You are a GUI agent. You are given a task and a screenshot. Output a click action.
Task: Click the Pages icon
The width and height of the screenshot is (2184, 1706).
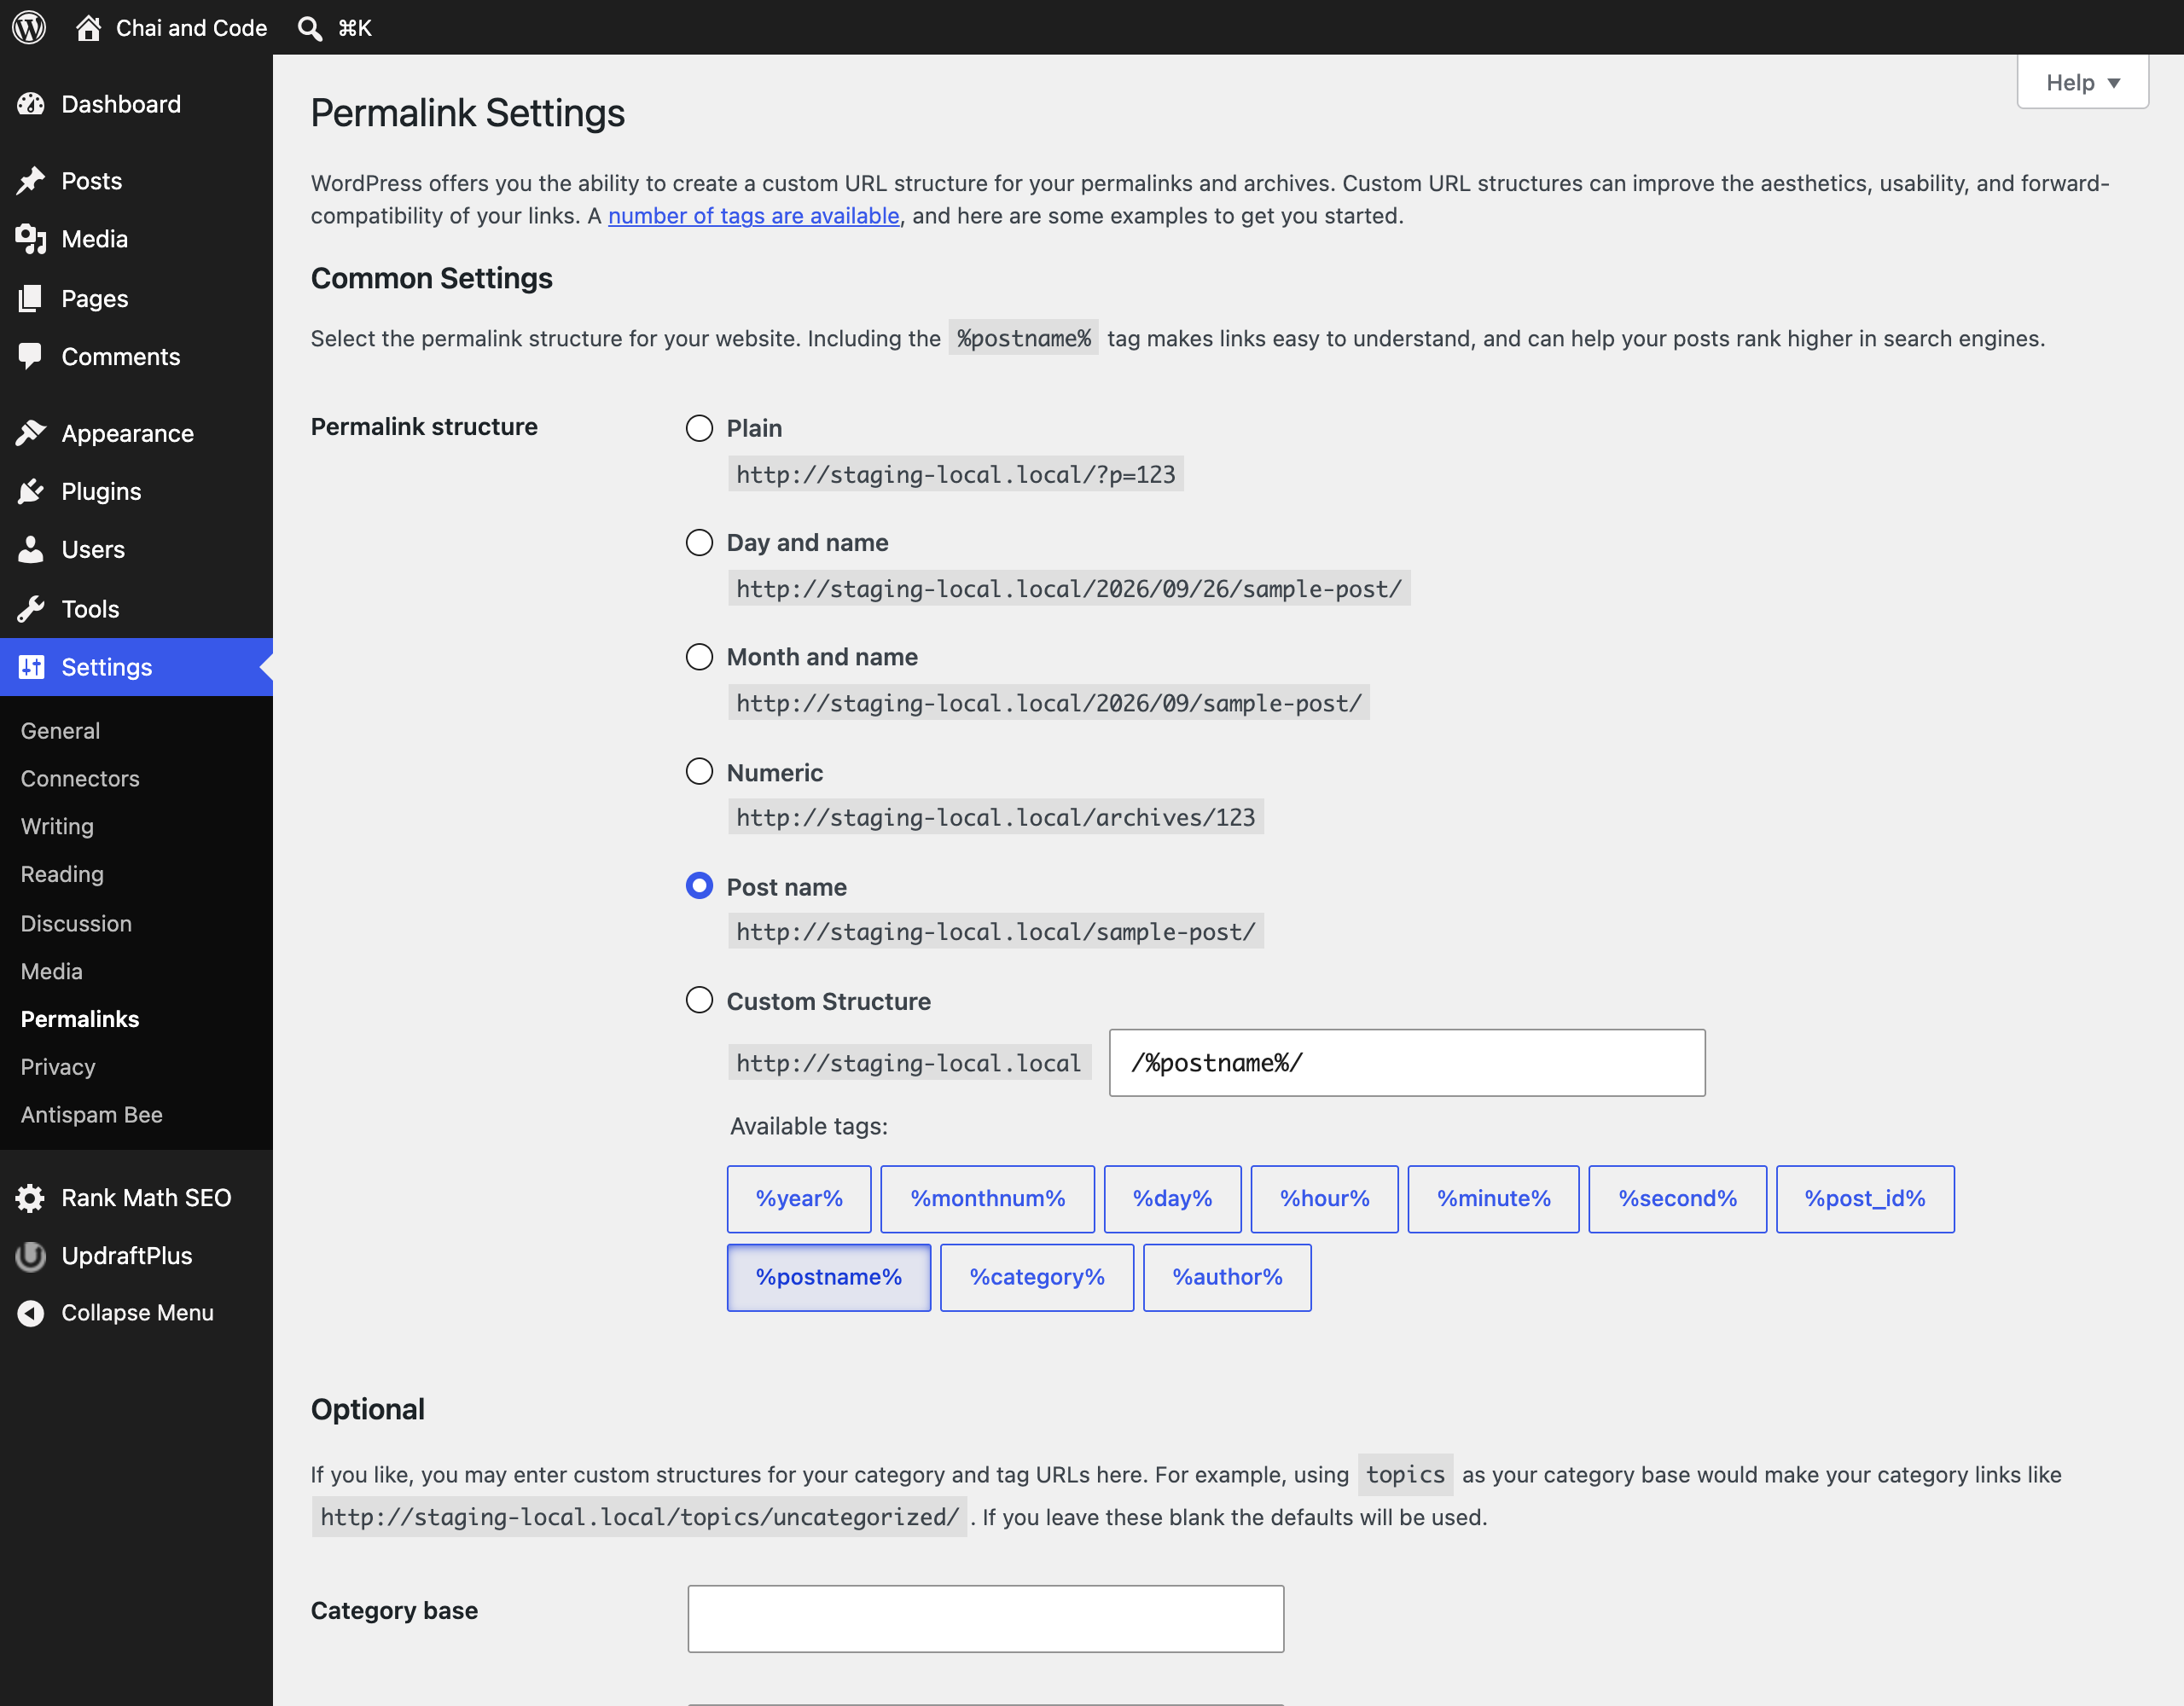pyautogui.click(x=31, y=298)
